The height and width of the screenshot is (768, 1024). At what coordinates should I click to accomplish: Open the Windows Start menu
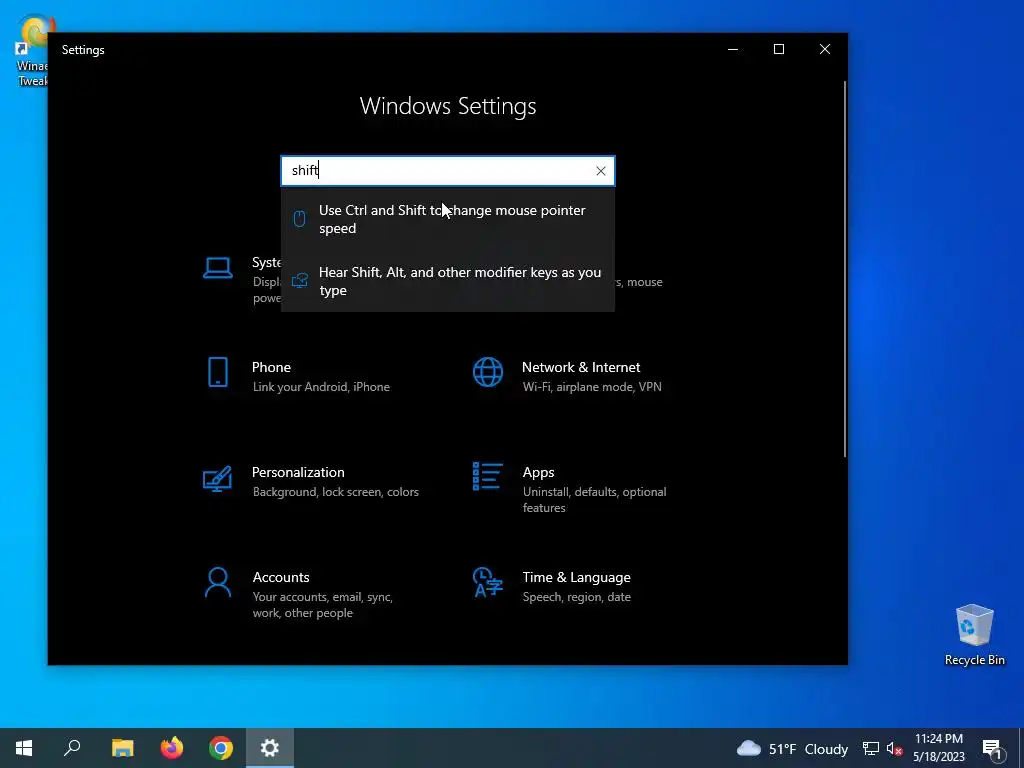[24, 748]
